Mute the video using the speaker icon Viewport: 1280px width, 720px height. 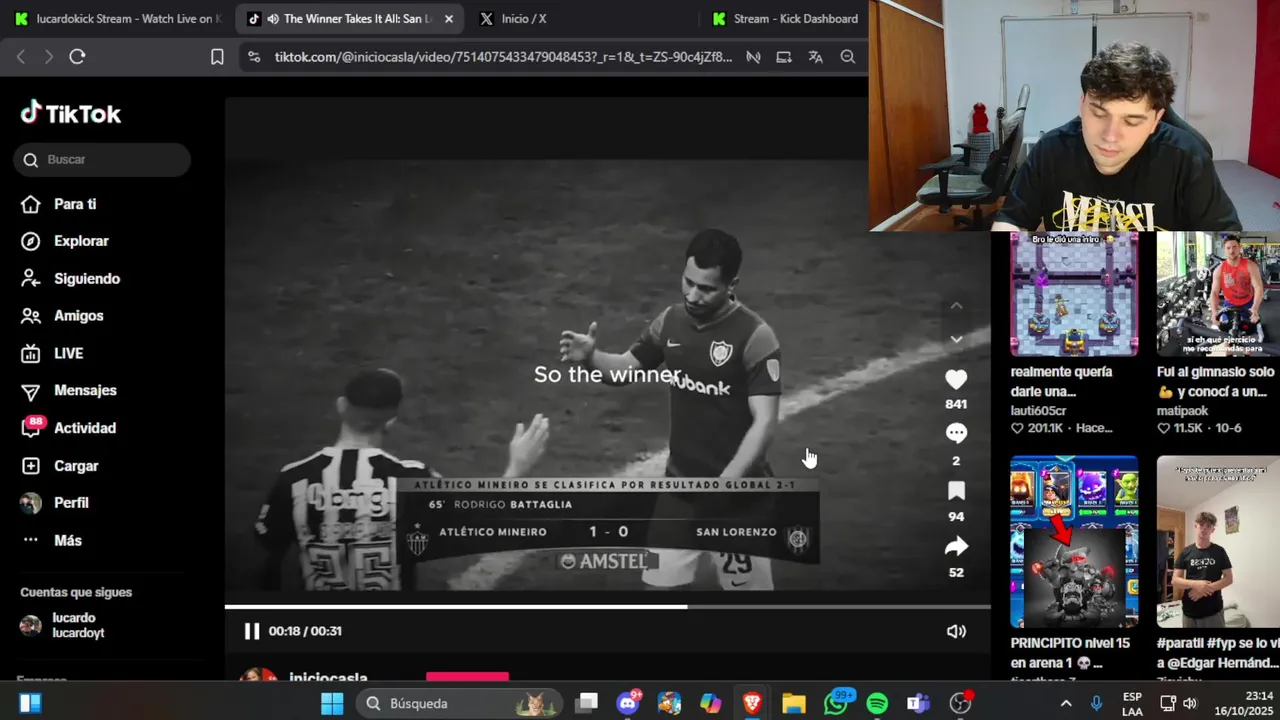pyautogui.click(x=956, y=631)
